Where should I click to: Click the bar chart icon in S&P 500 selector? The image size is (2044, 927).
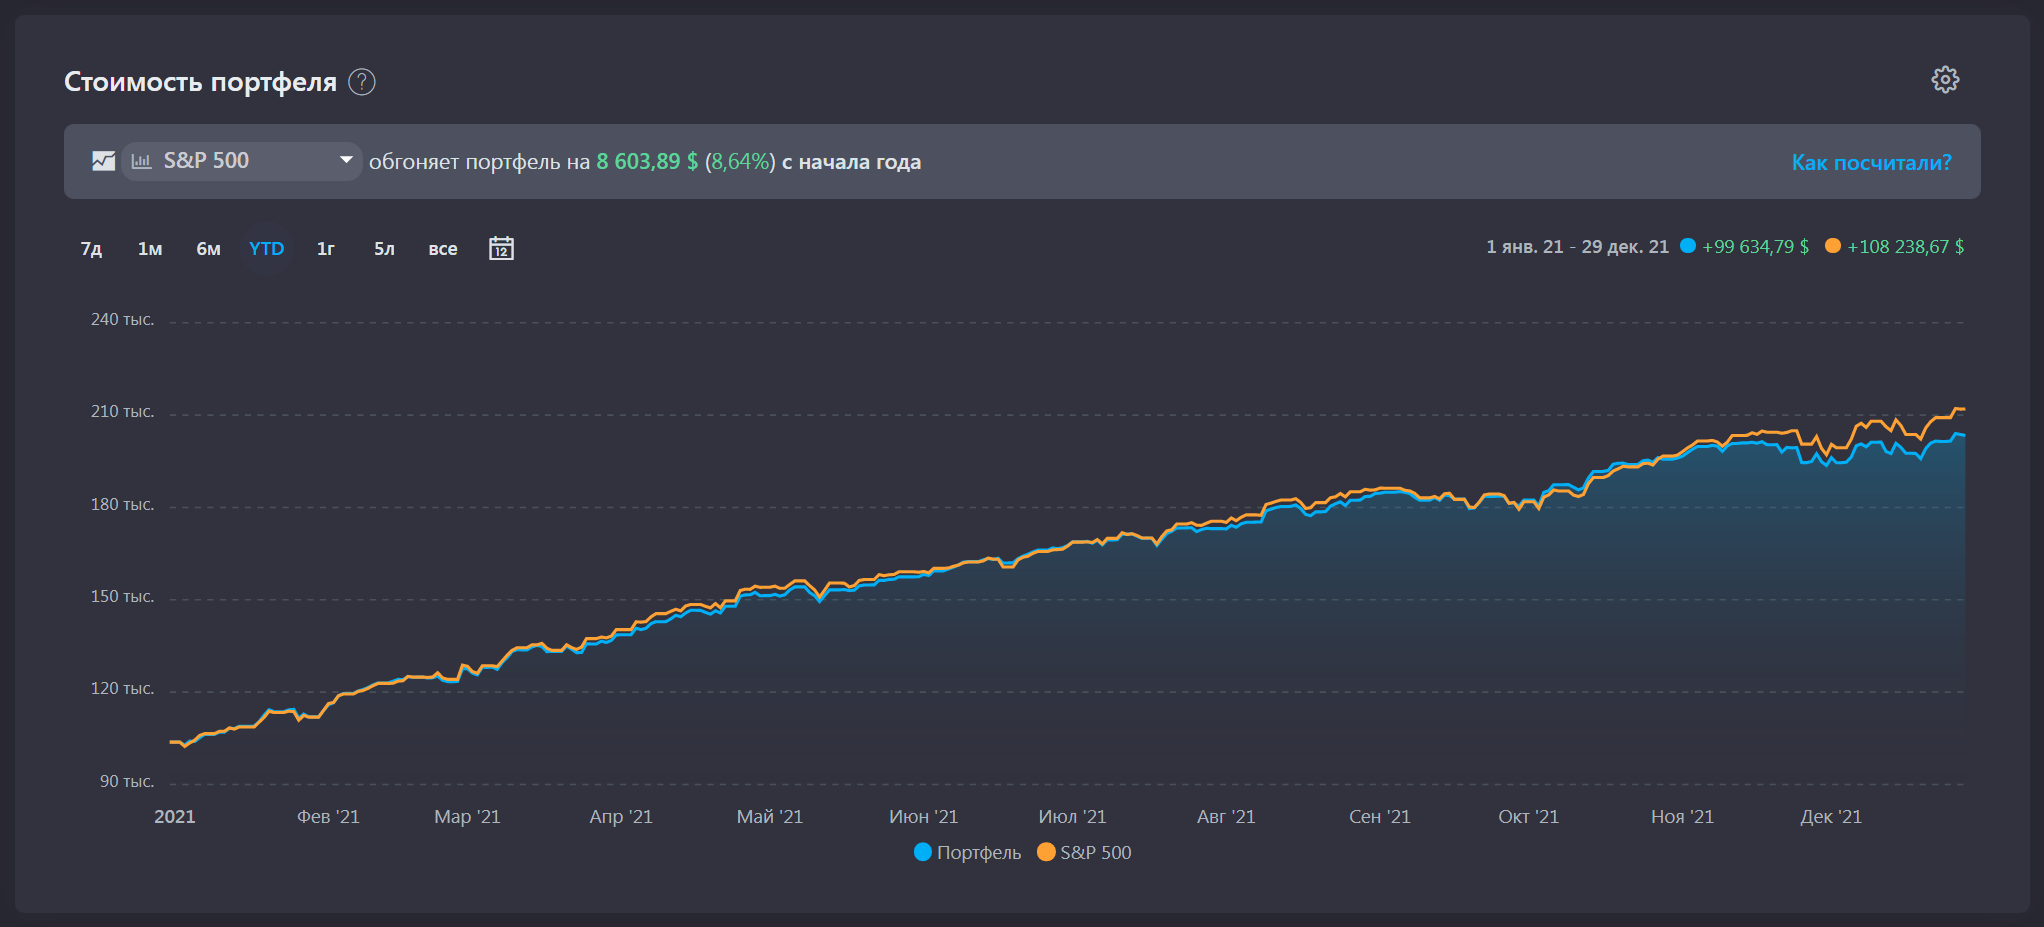(142, 161)
